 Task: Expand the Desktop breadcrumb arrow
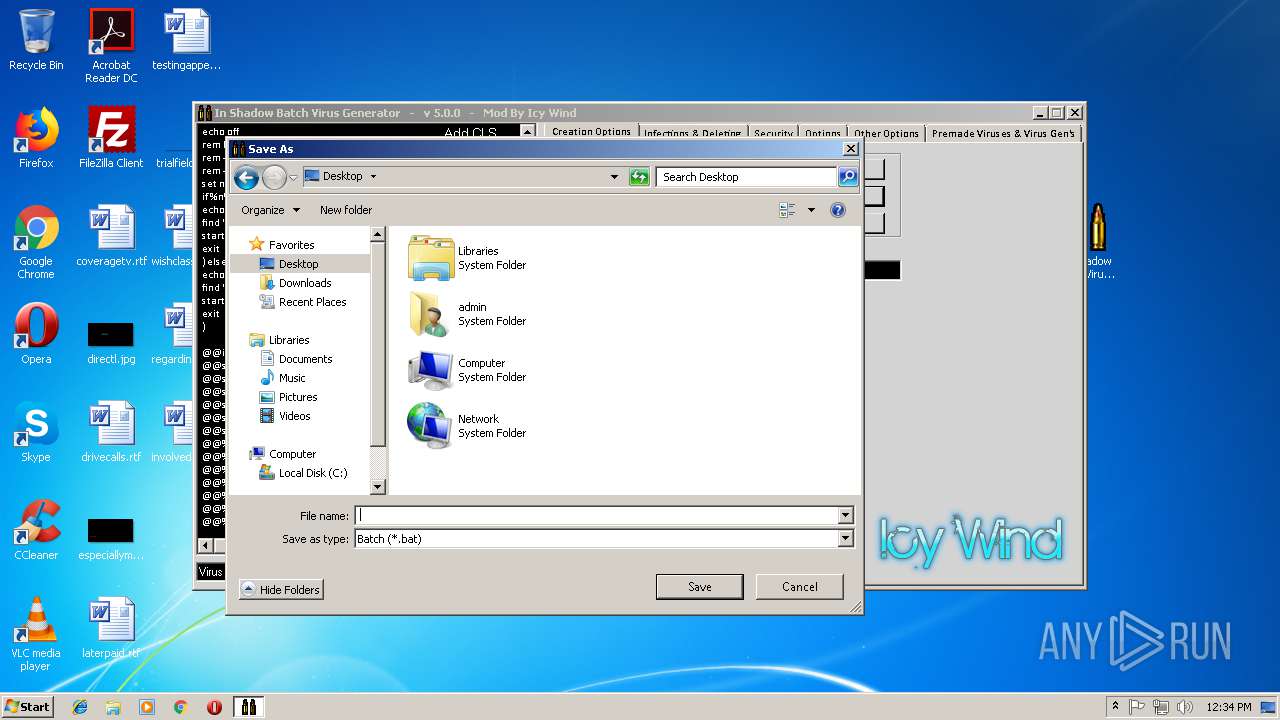(x=373, y=177)
